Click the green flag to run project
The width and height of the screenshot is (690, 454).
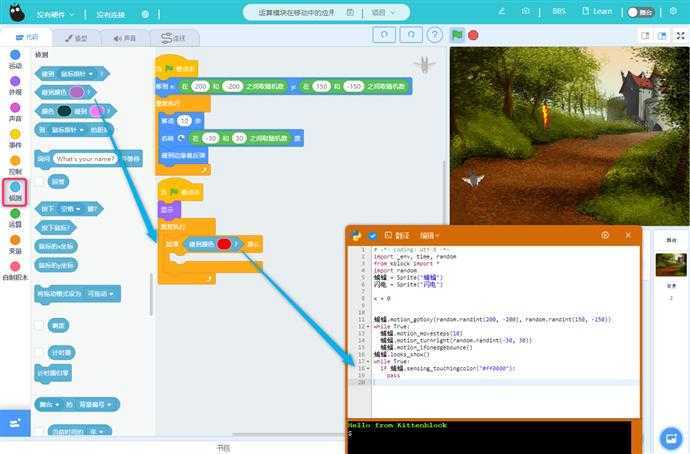click(457, 35)
